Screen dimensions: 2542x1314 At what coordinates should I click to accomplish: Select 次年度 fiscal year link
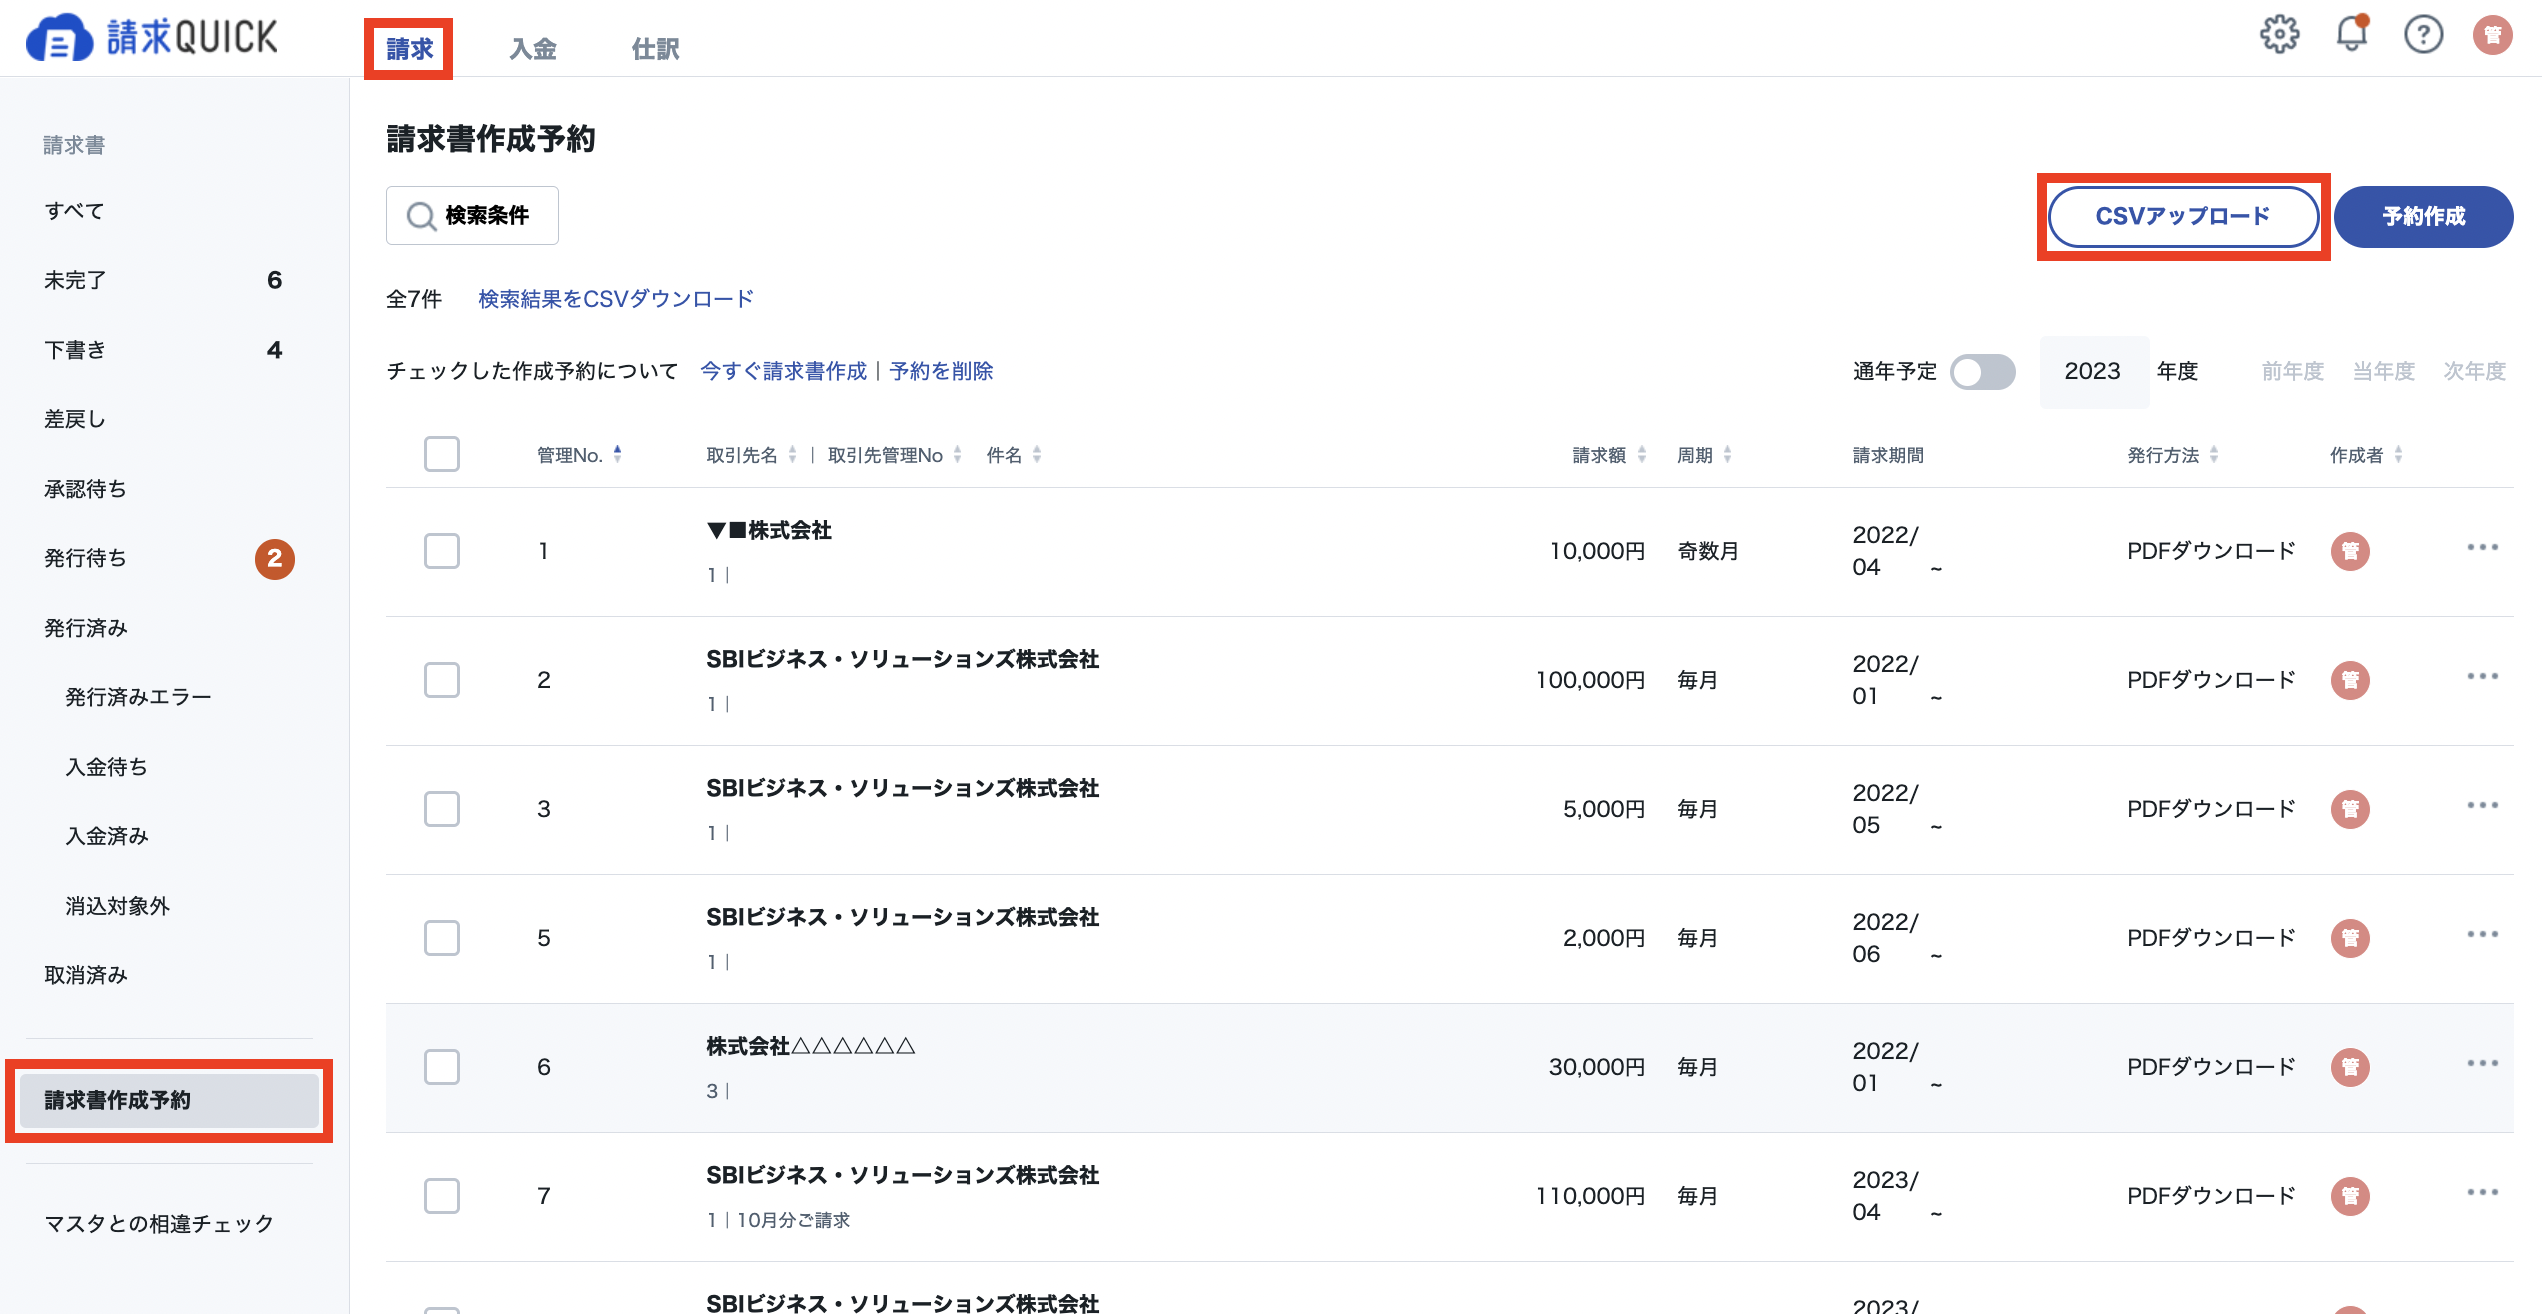[2474, 371]
